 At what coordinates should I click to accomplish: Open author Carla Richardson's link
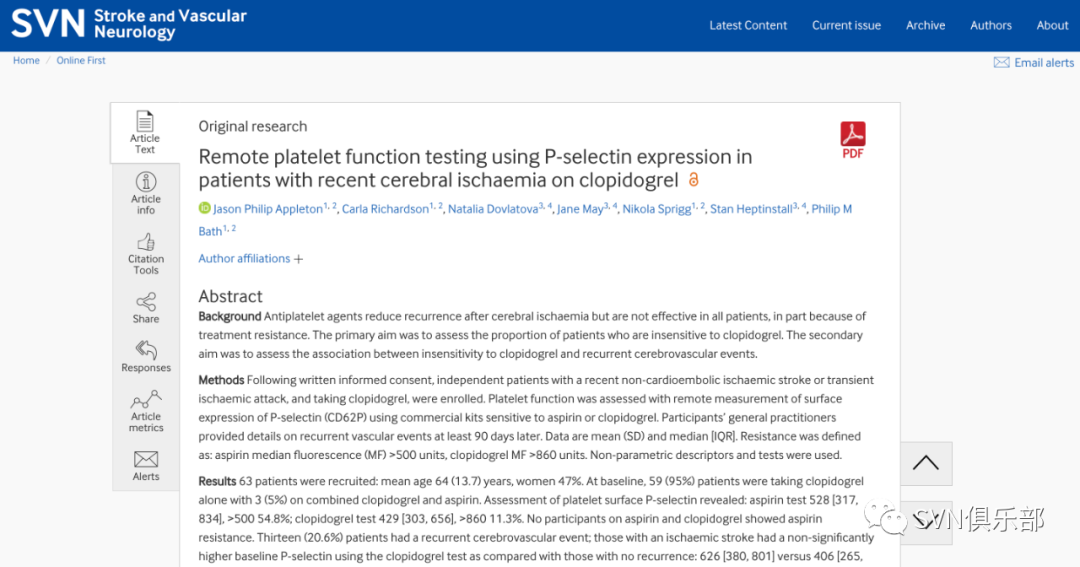click(385, 209)
